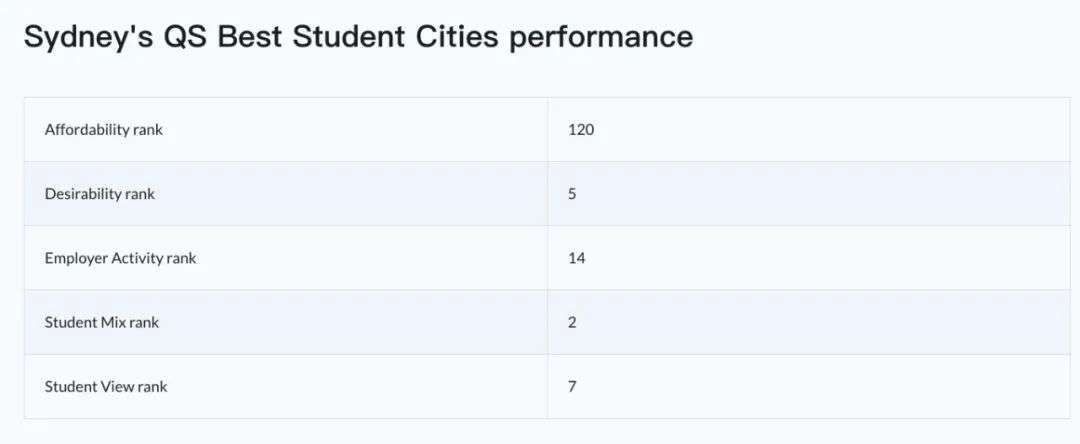Click the Desirability rank value 5
The width and height of the screenshot is (1080, 444).
coord(572,194)
